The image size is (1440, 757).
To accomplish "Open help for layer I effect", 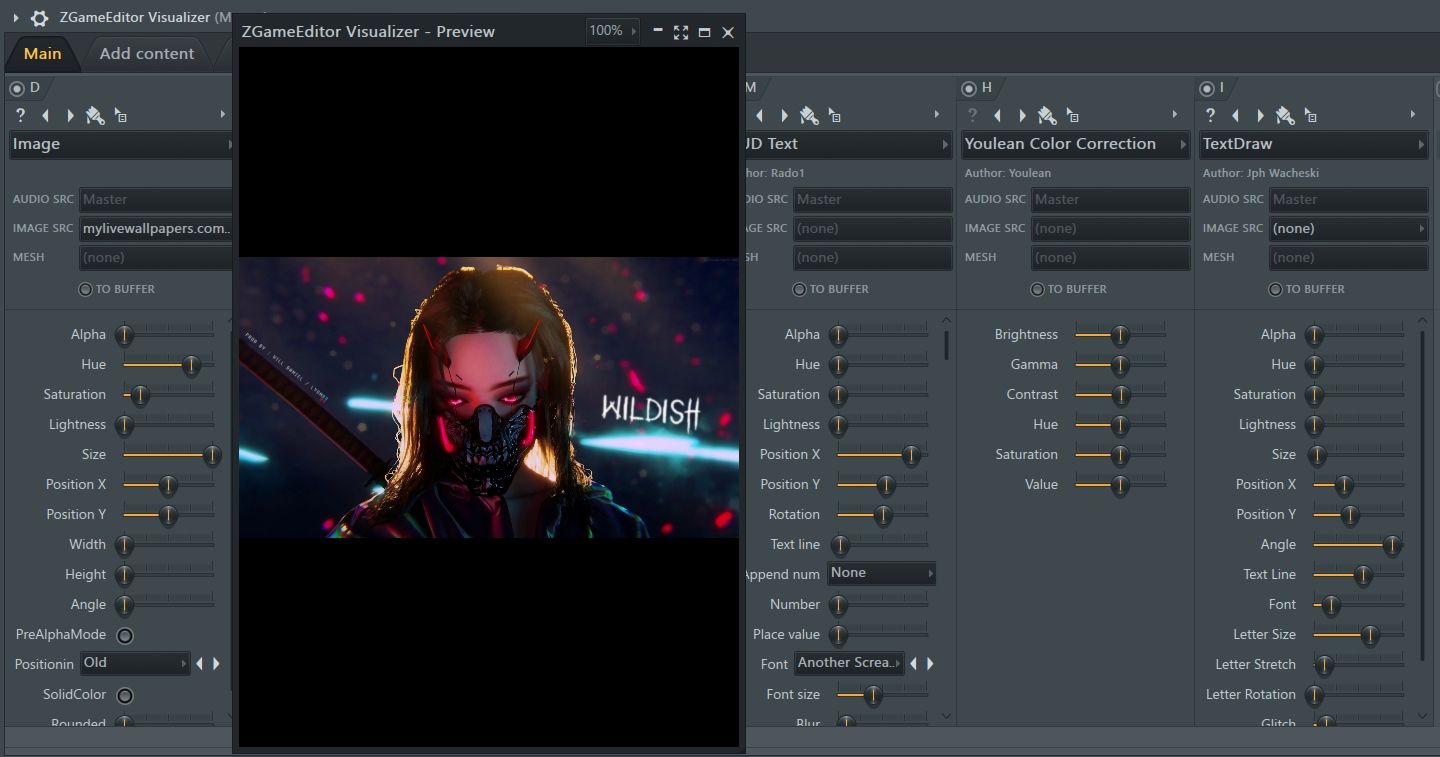I will tap(1210, 115).
